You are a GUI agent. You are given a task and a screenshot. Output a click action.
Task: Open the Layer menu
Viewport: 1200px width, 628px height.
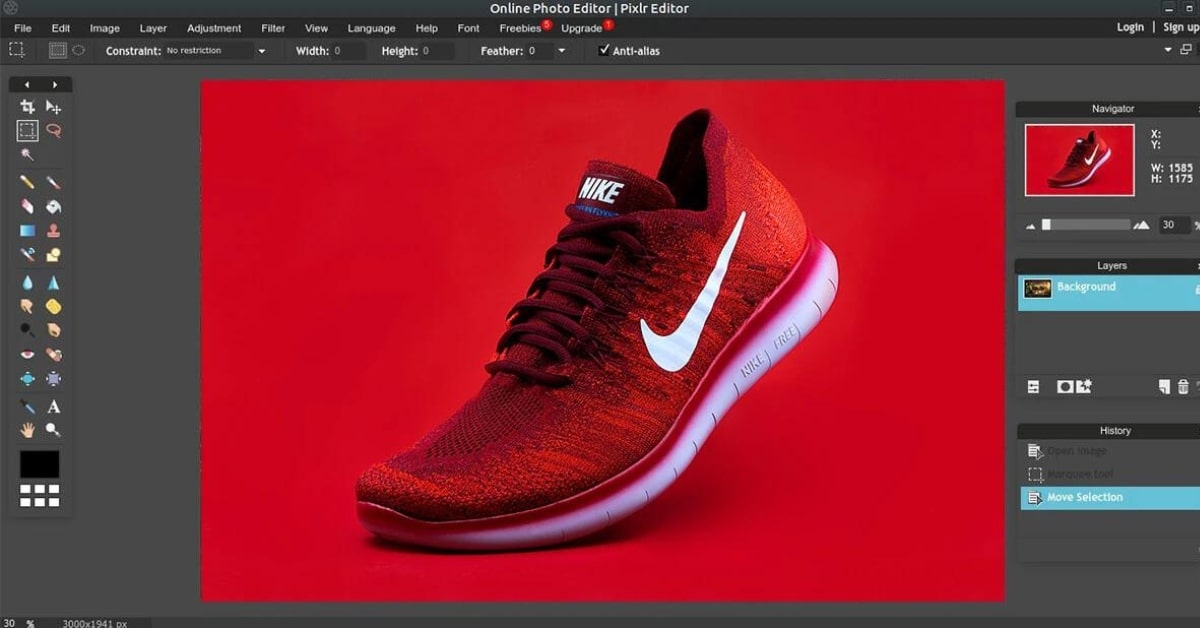click(x=153, y=28)
